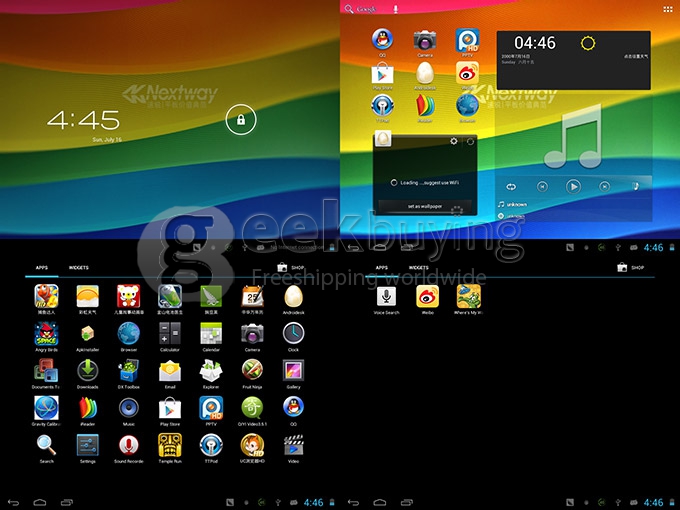Launch the Calculator app

click(x=170, y=333)
